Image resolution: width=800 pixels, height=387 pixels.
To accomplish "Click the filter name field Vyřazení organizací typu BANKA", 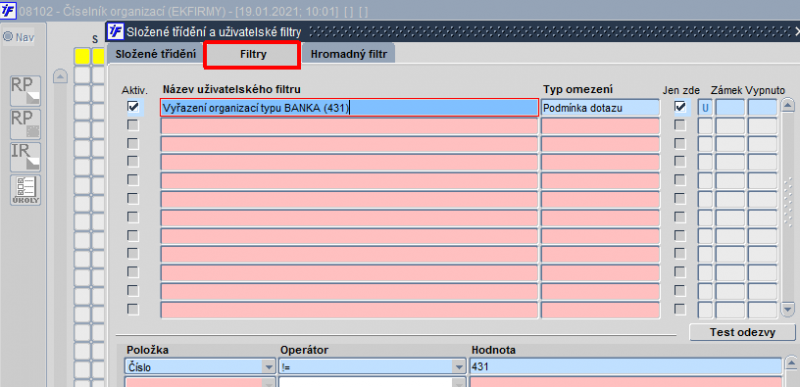I will pos(349,108).
